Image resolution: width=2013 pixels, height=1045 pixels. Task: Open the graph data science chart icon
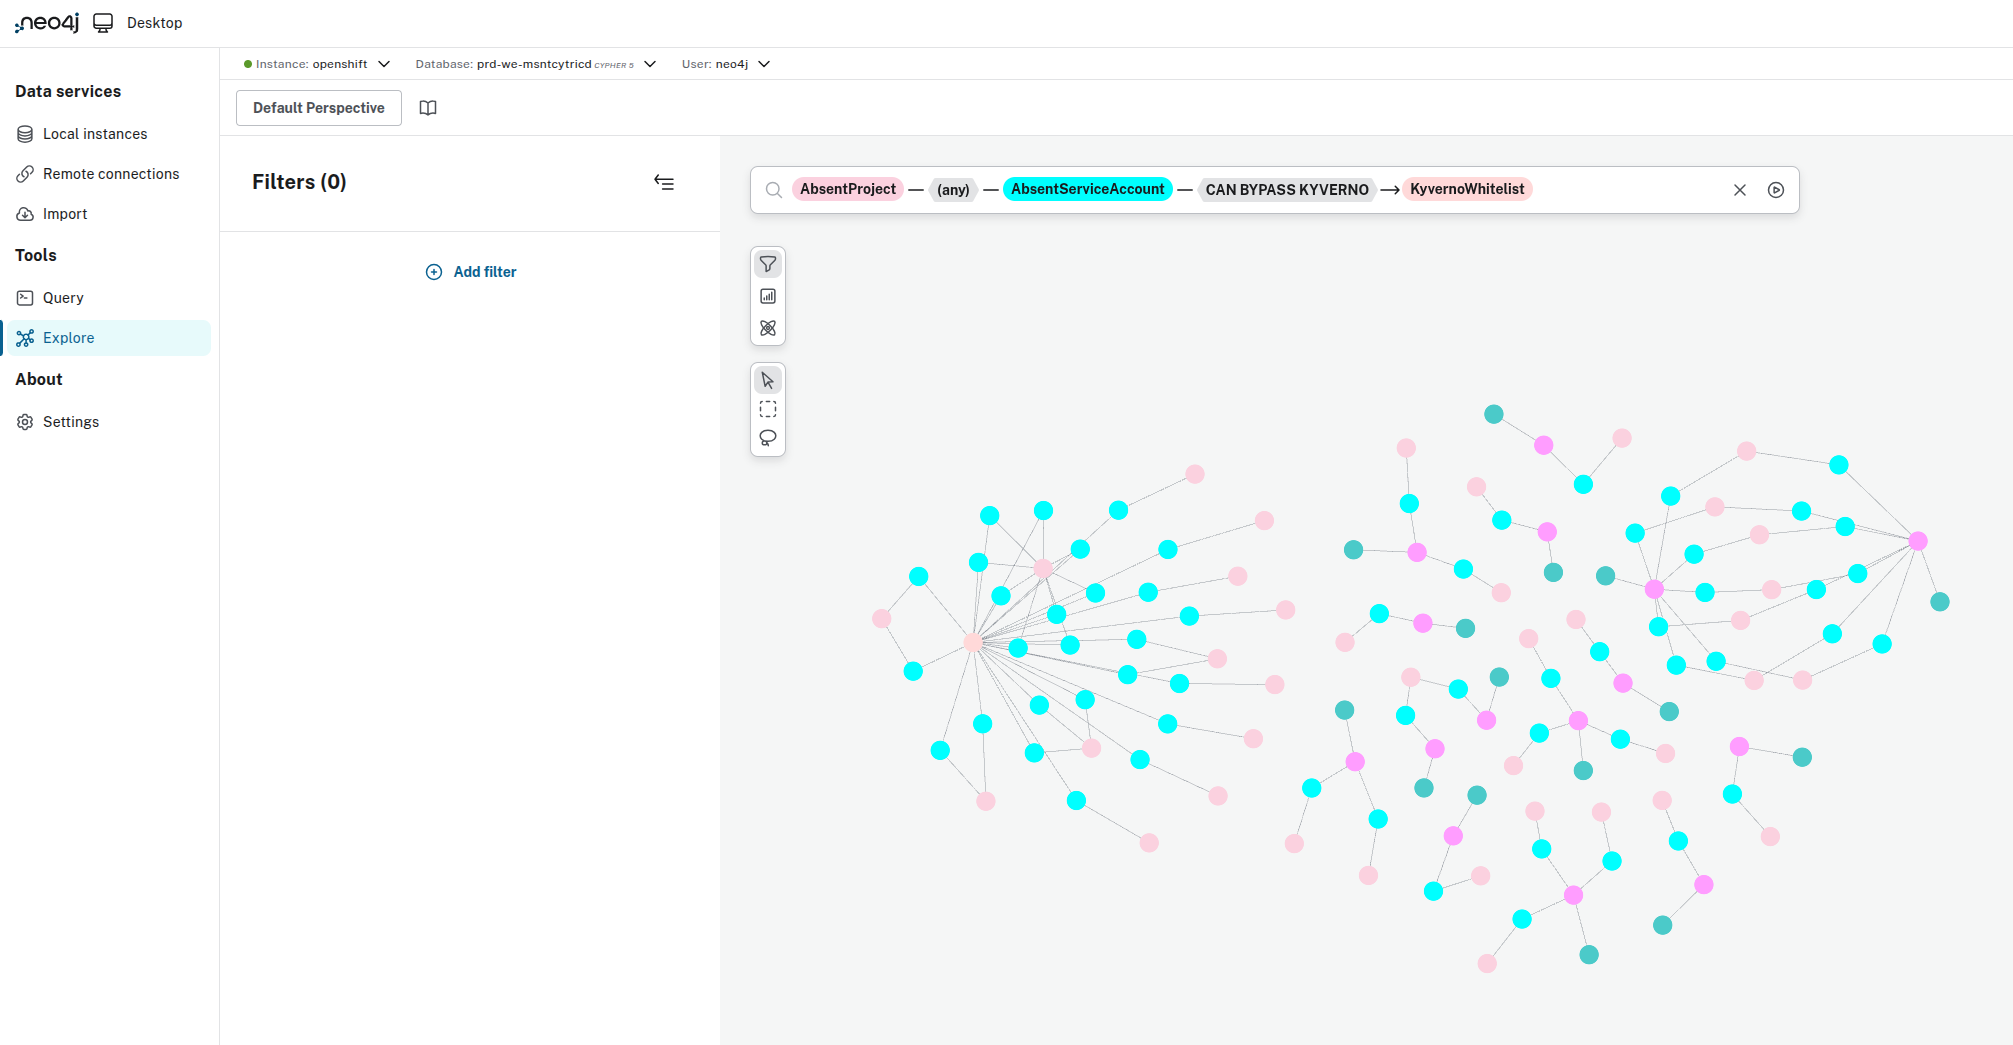tap(768, 296)
